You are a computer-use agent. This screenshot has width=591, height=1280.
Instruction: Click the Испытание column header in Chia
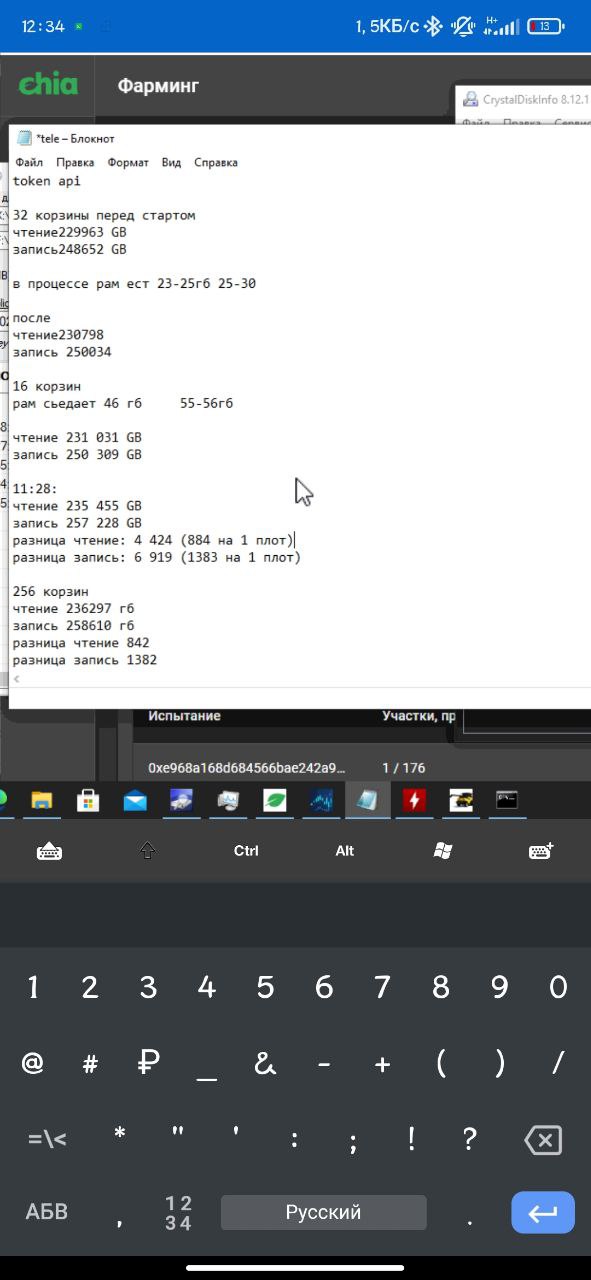point(184,716)
